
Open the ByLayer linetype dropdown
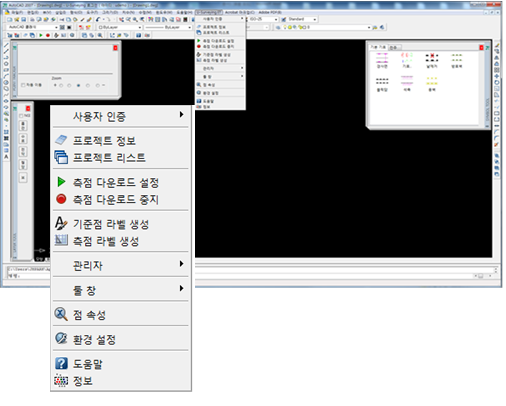pos(168,27)
